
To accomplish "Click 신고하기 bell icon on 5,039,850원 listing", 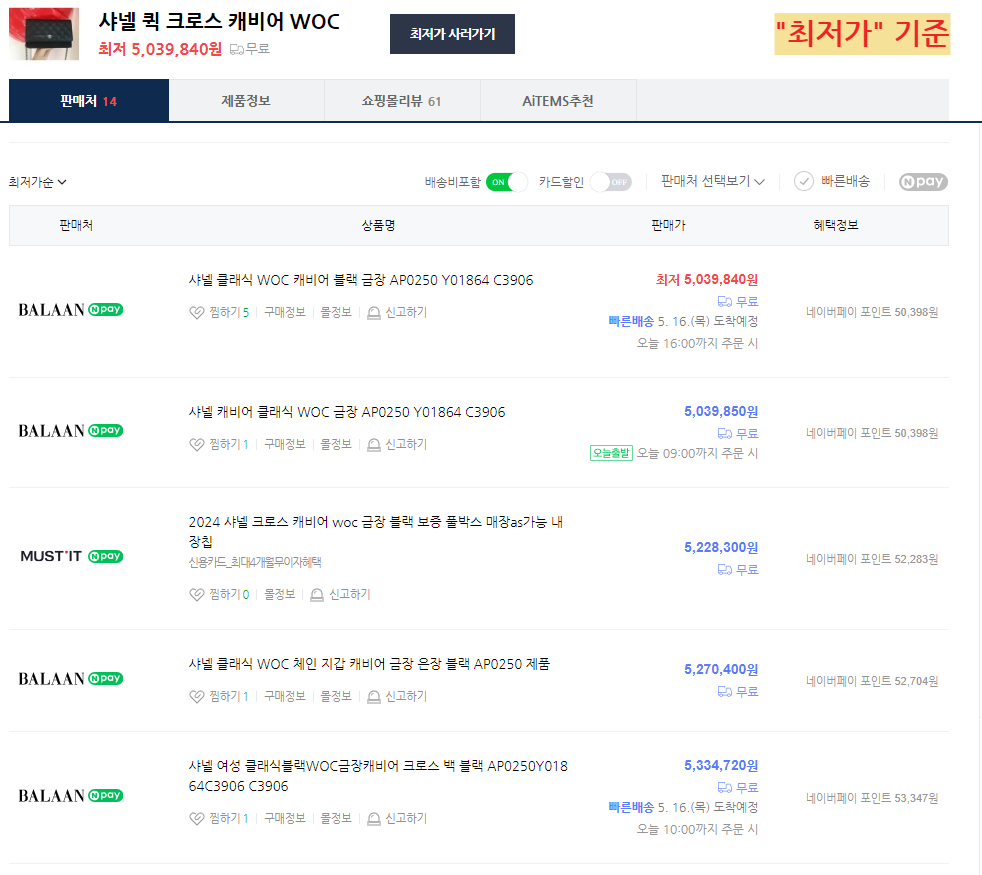I will click(x=374, y=445).
